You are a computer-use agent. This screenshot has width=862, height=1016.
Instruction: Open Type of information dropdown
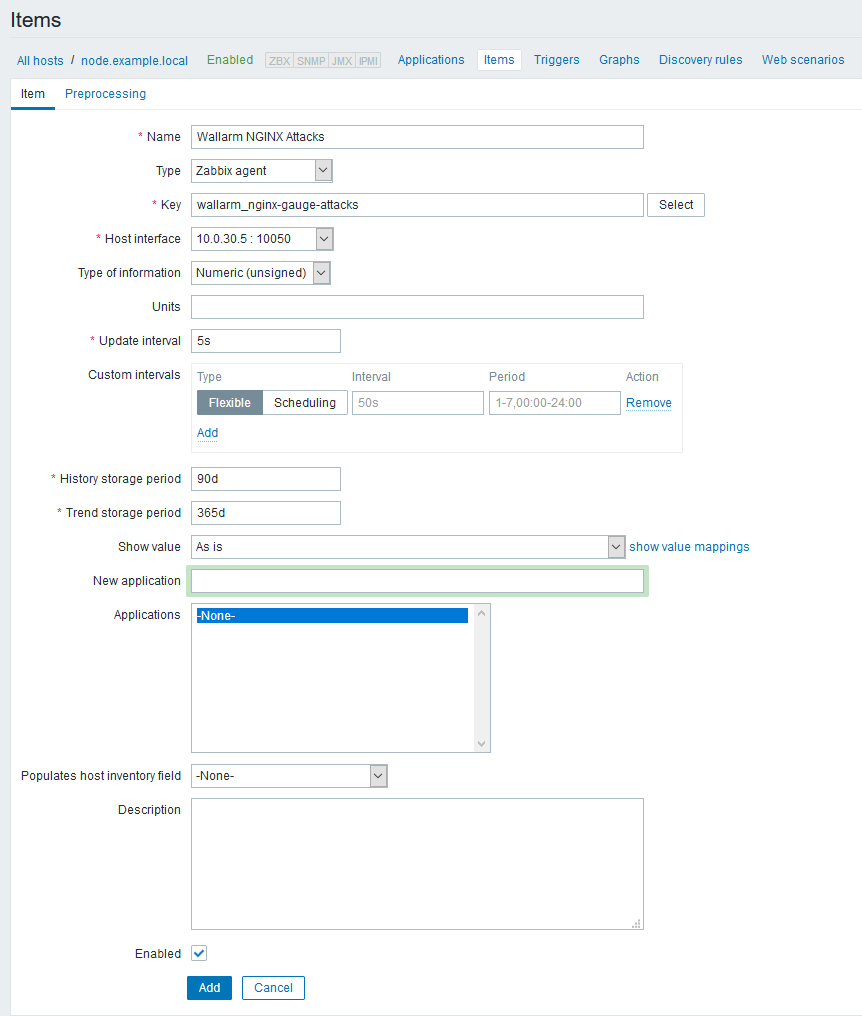261,273
